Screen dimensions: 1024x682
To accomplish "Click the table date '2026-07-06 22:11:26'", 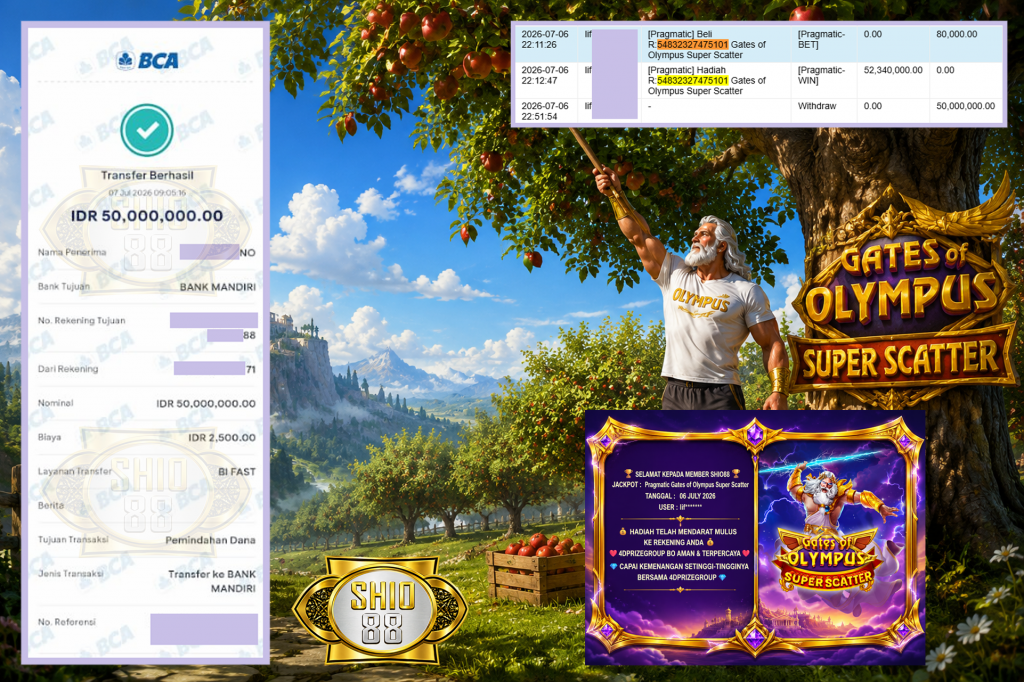I will click(x=545, y=39).
